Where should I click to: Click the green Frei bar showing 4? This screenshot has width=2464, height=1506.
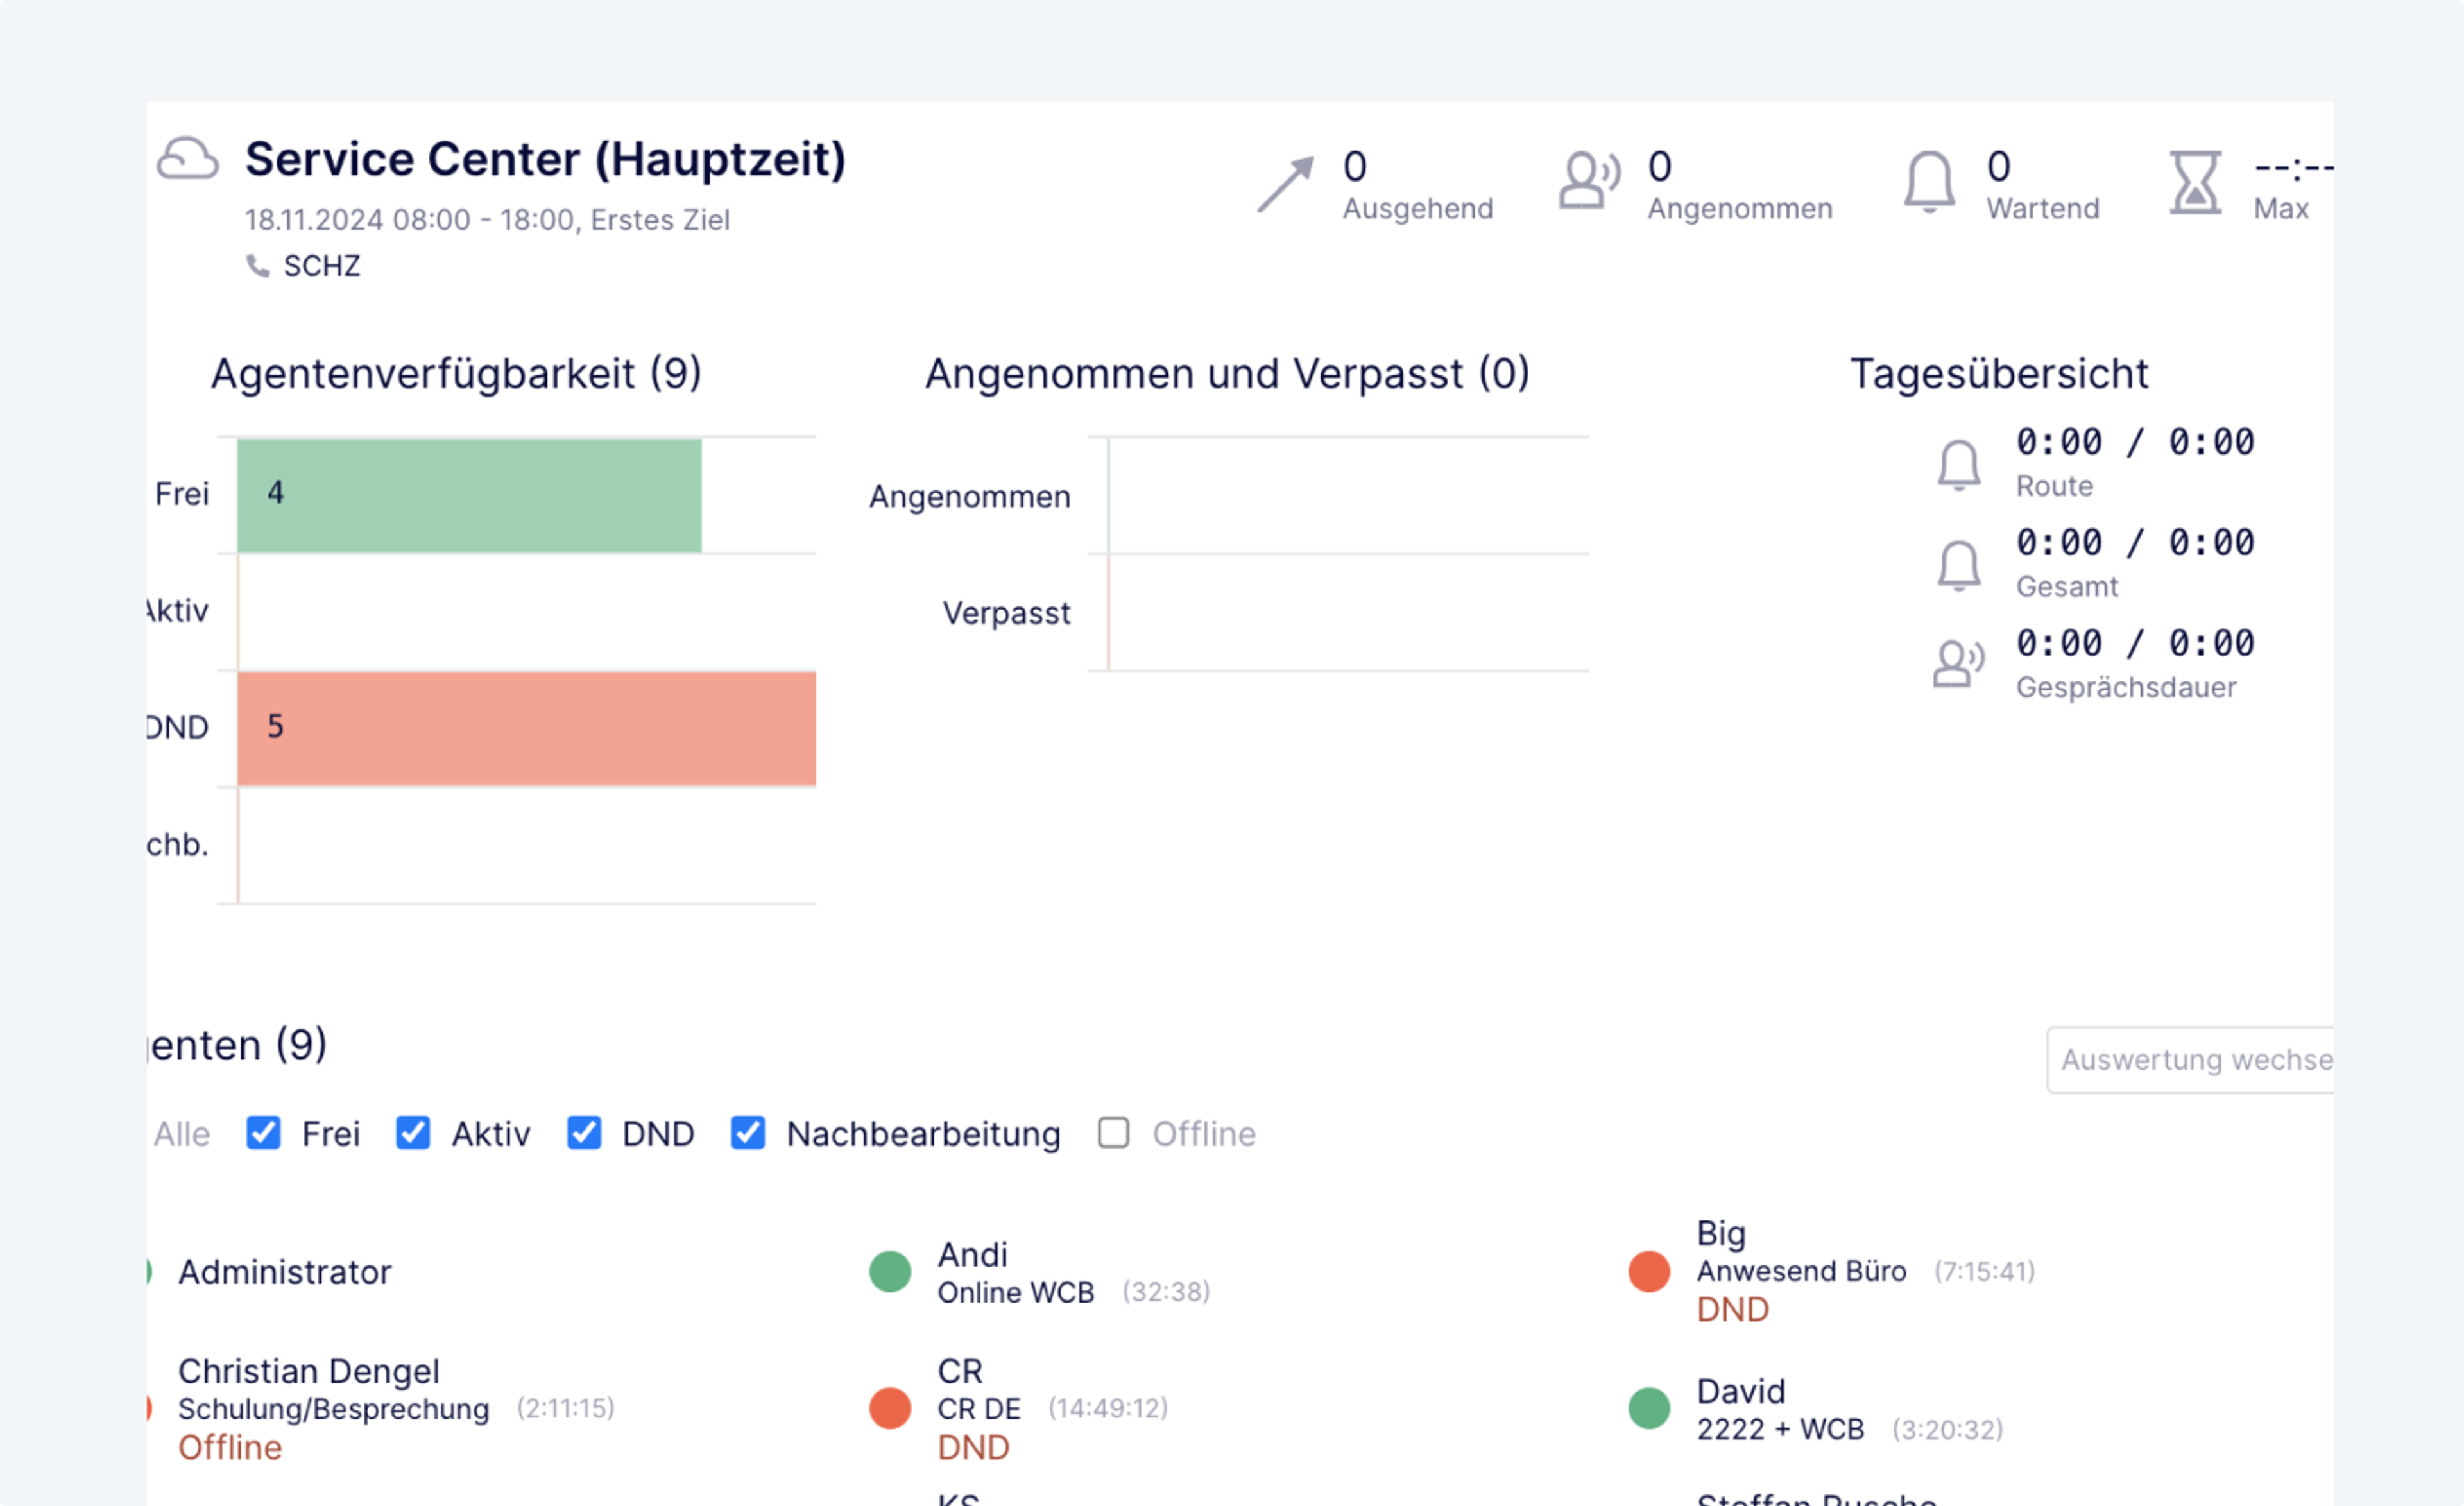coord(469,495)
